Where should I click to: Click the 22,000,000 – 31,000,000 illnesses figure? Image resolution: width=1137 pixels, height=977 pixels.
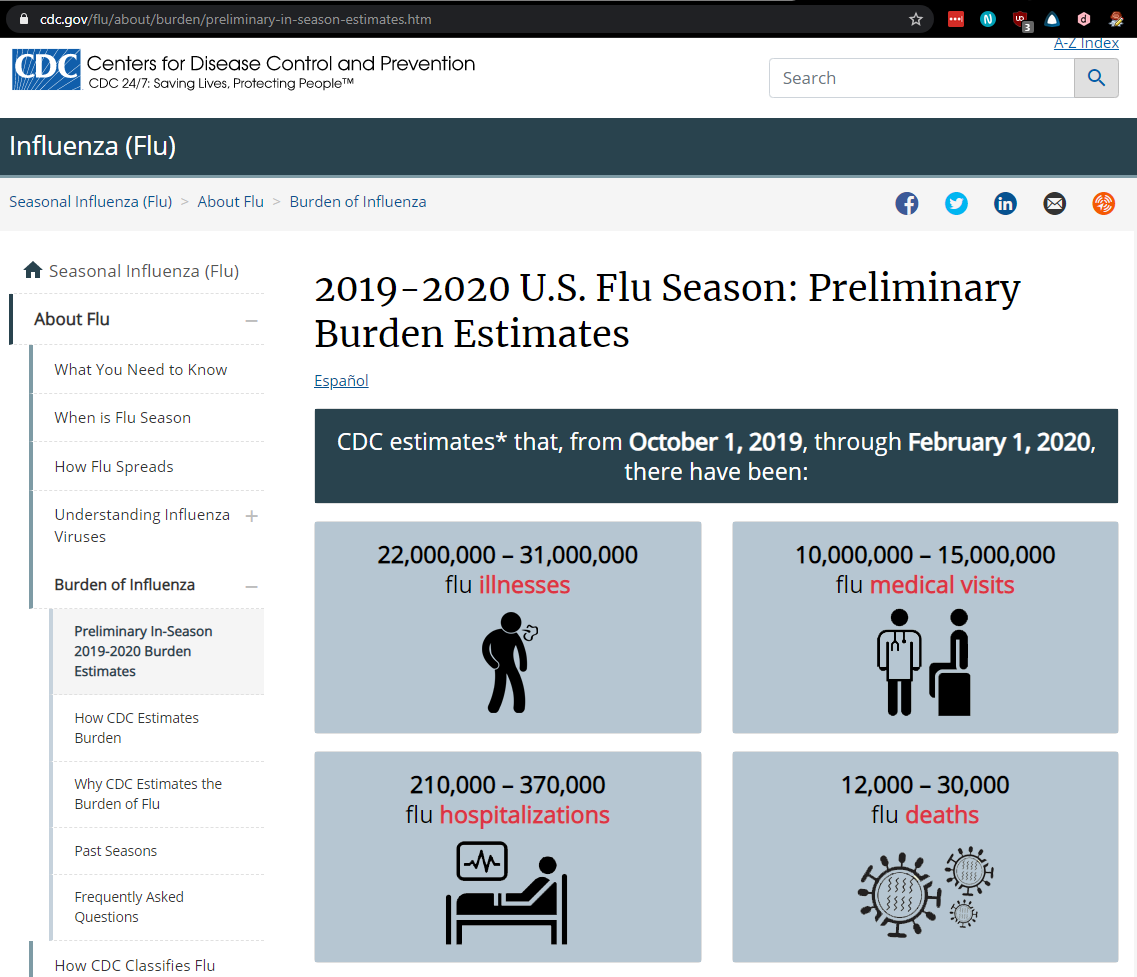click(508, 555)
